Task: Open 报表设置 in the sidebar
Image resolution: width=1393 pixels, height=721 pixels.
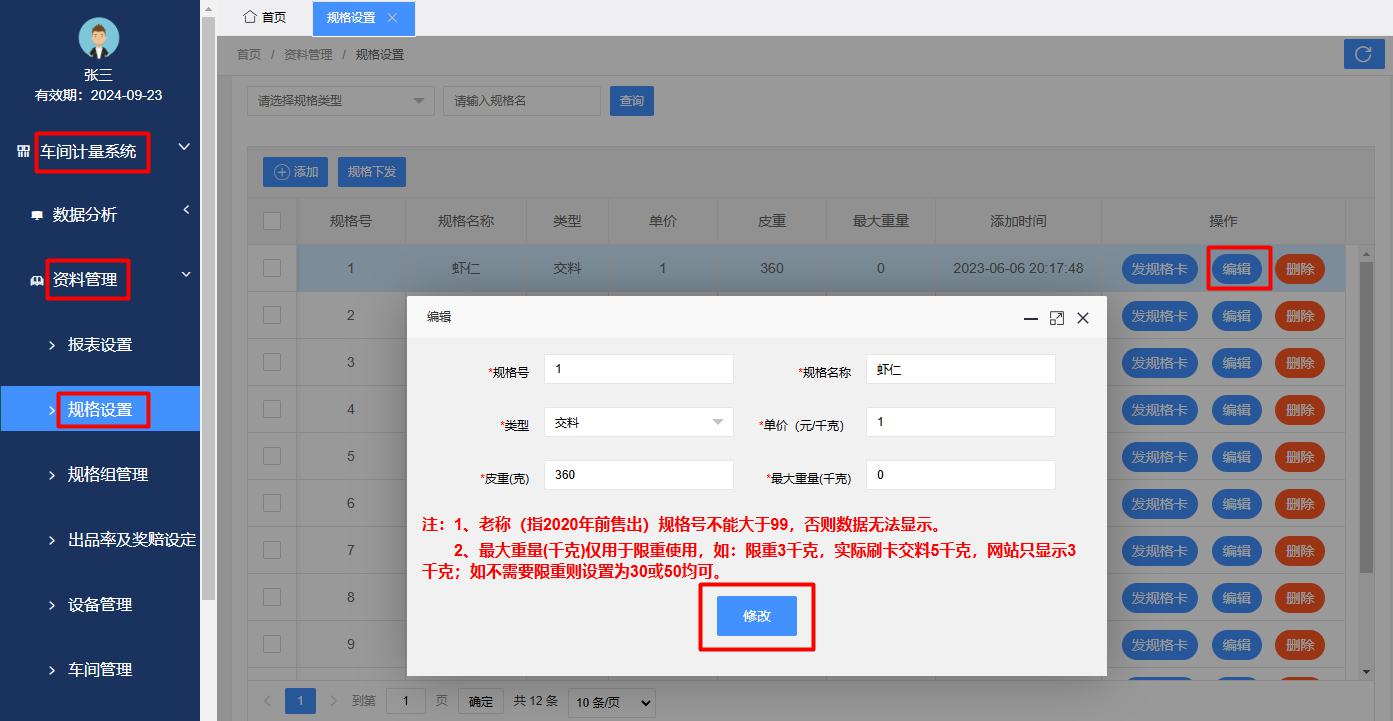Action: coord(100,345)
